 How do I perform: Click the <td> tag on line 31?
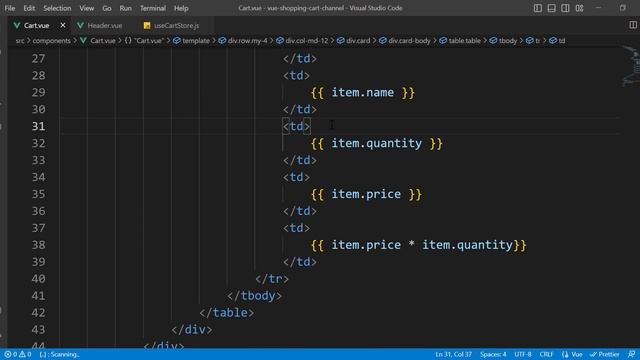tap(297, 126)
